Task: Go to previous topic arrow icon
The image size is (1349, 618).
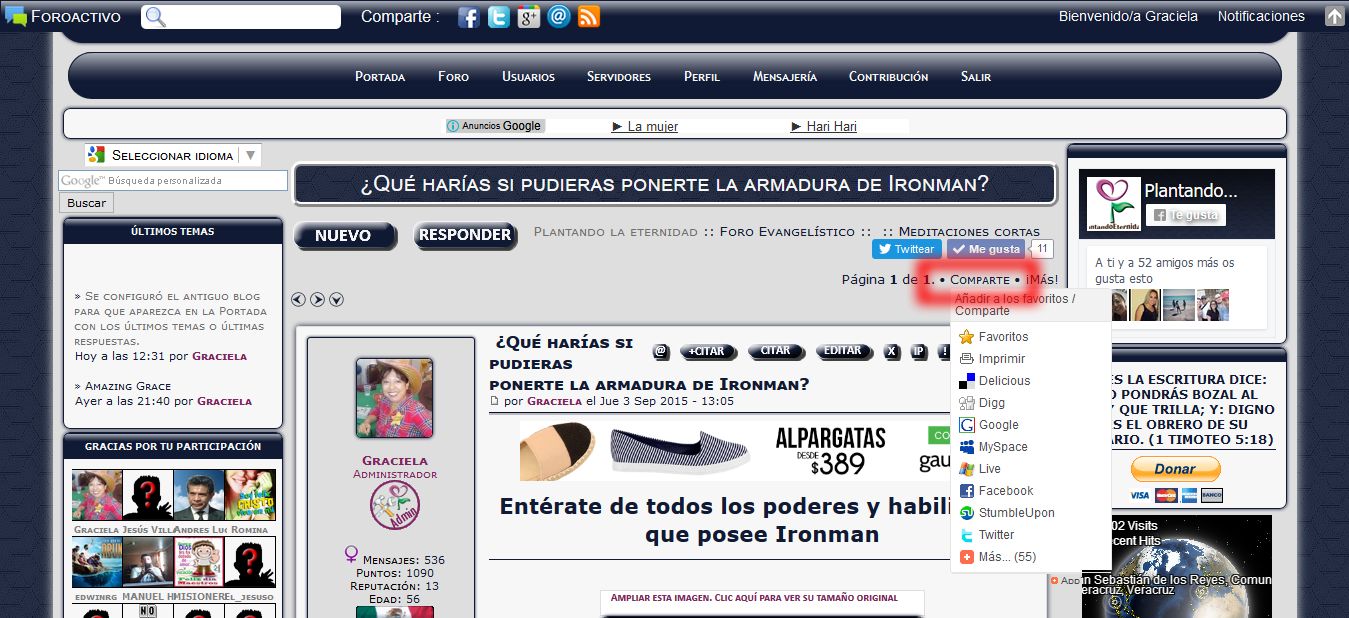Action: tap(299, 299)
